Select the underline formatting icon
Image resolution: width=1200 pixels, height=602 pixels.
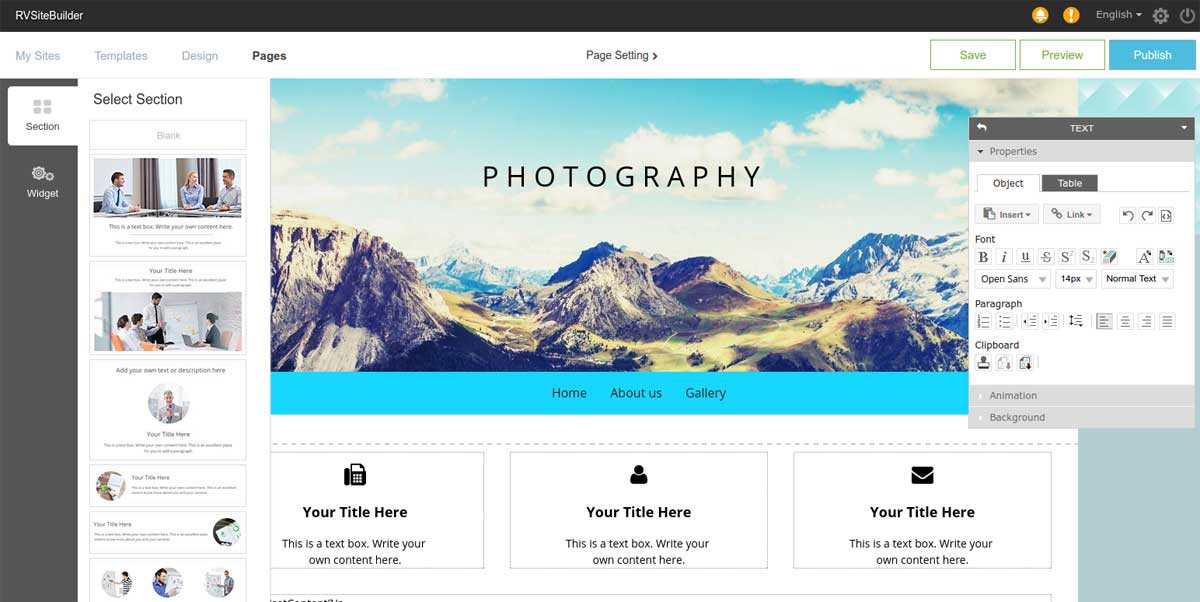tap(1024, 256)
